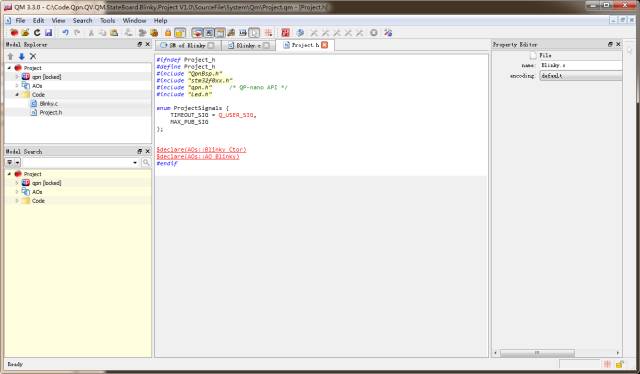Click the toolbar icon right of Paste
This screenshot has width=640, height=374.
pos(128,33)
